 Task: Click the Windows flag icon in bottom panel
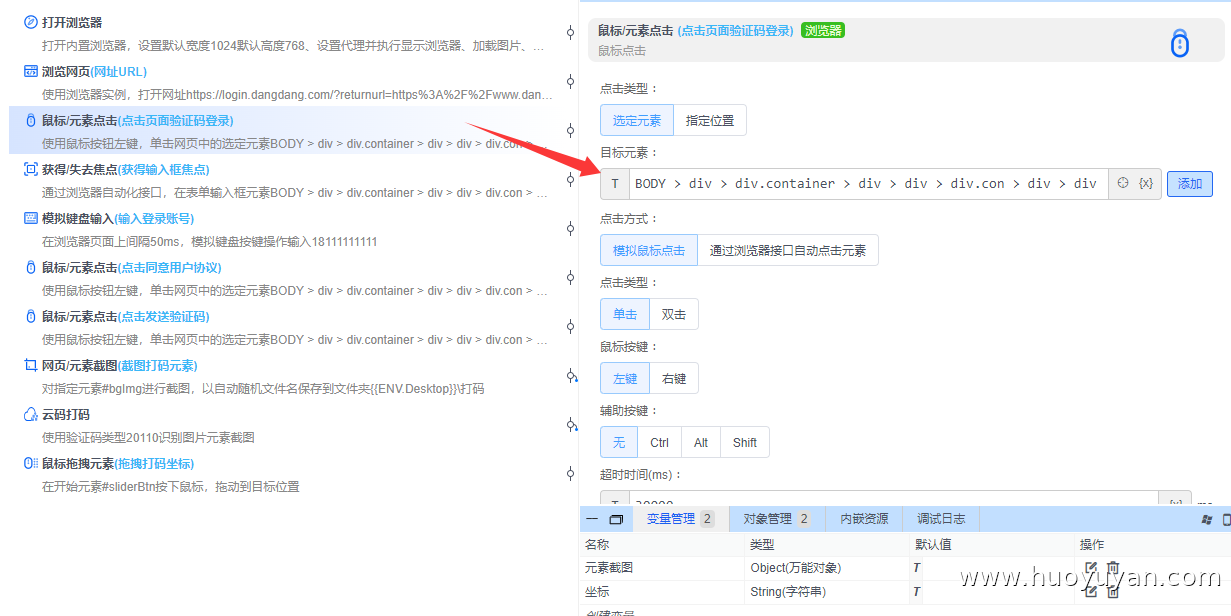point(1207,519)
